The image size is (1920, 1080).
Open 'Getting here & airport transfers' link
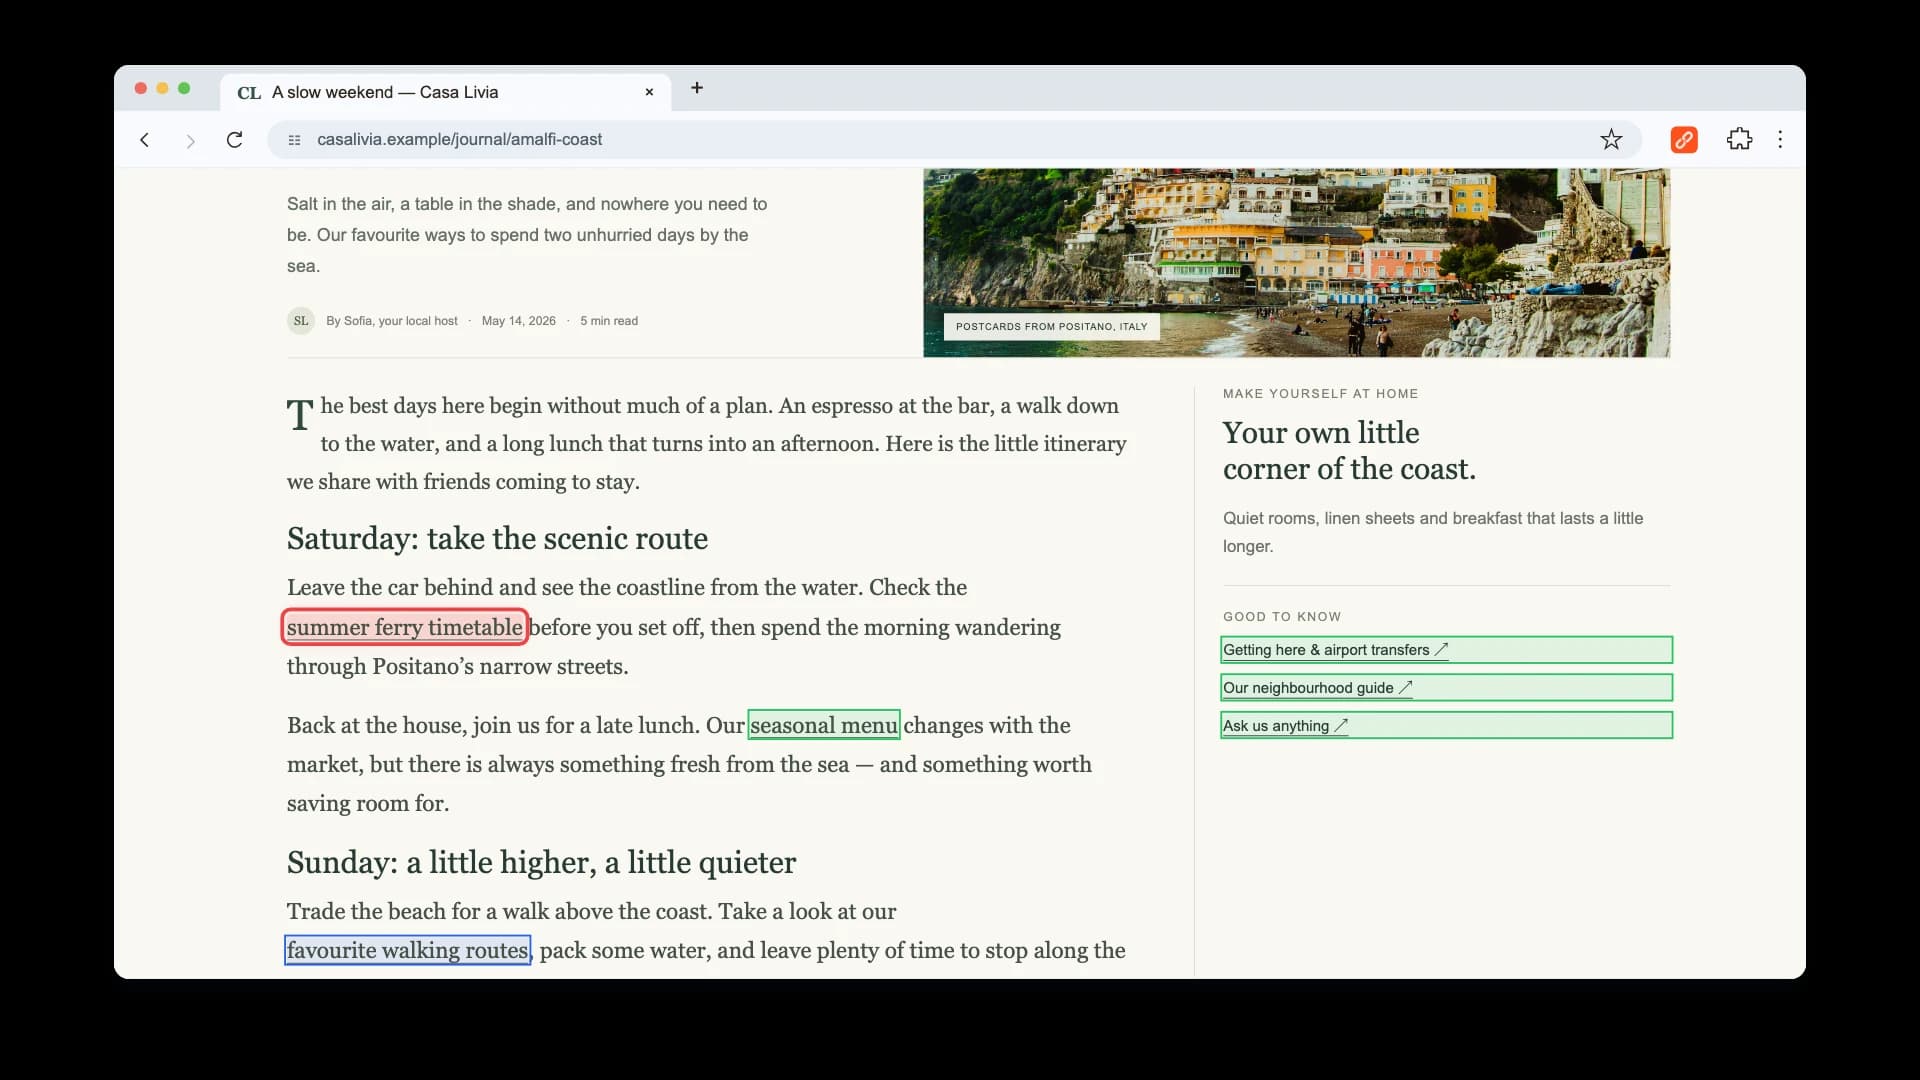[x=1446, y=650]
